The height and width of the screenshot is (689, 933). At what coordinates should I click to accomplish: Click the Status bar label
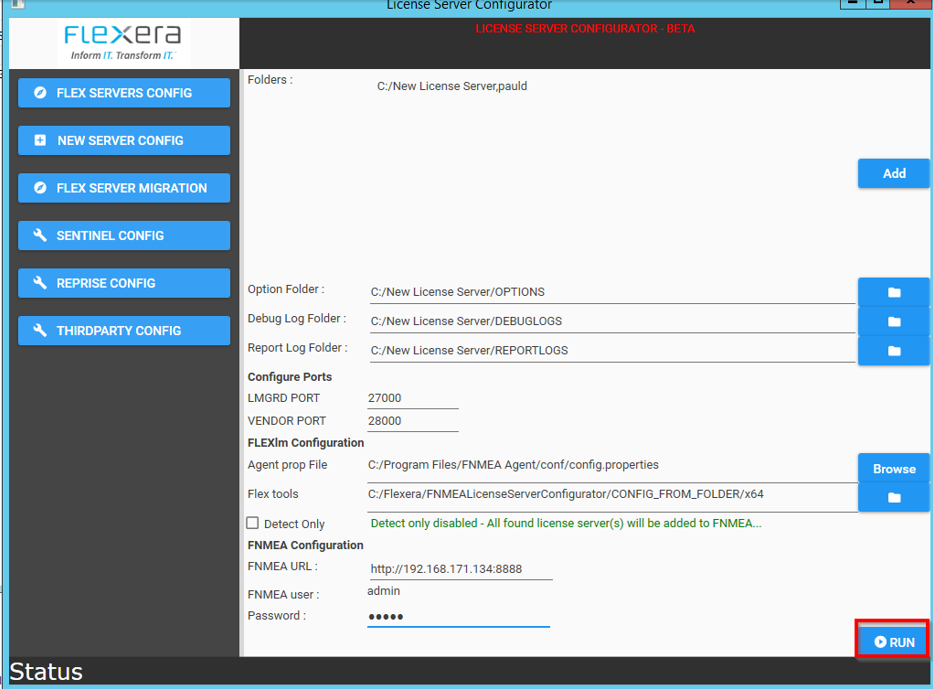46,672
